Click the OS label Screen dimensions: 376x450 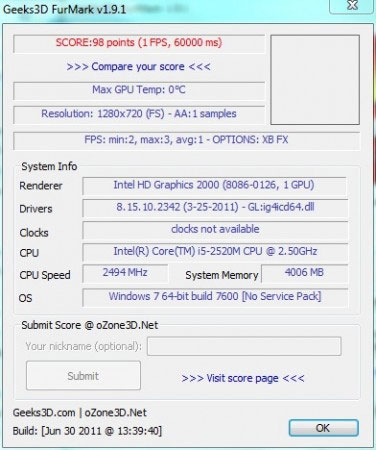pos(25,298)
